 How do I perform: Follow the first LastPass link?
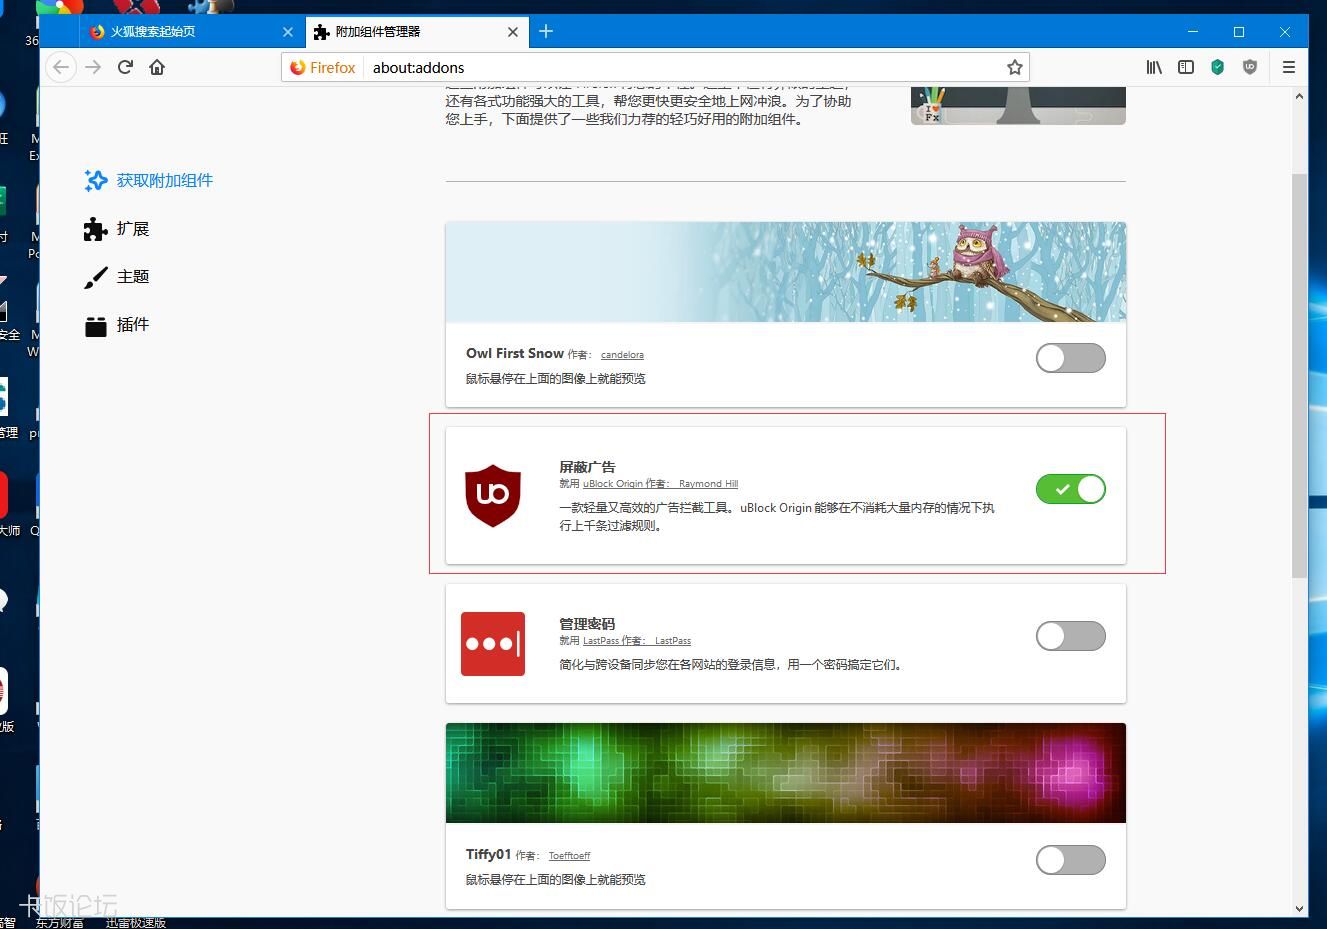[x=601, y=641]
